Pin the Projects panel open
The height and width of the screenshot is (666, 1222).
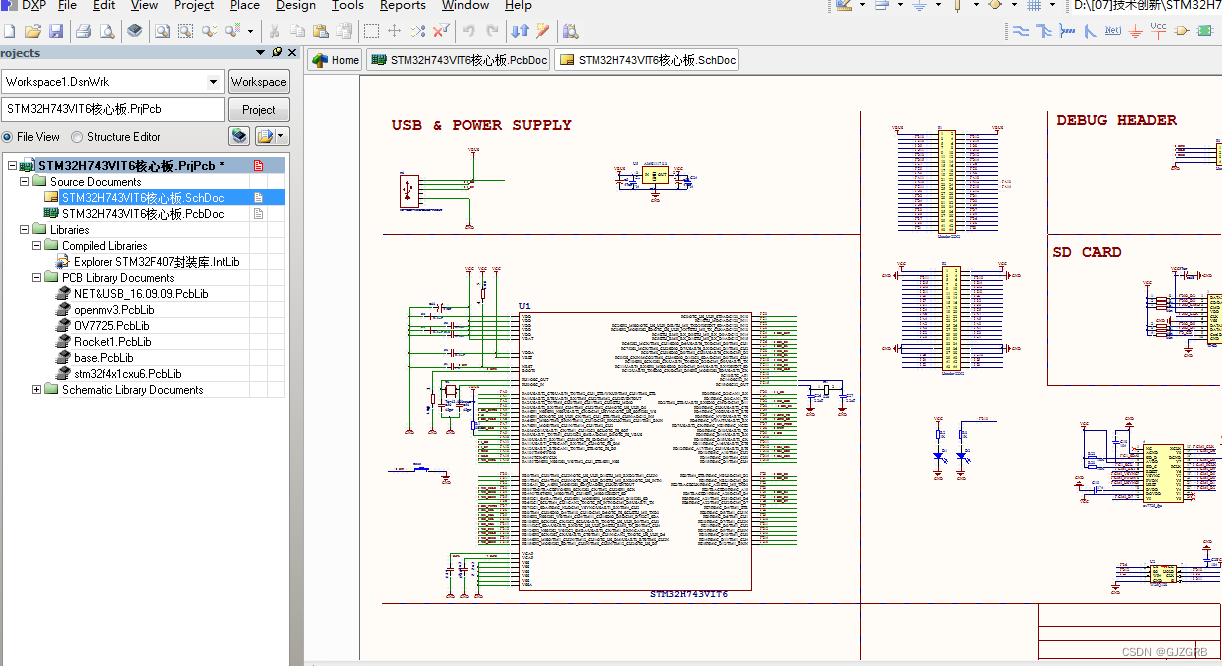coord(277,52)
